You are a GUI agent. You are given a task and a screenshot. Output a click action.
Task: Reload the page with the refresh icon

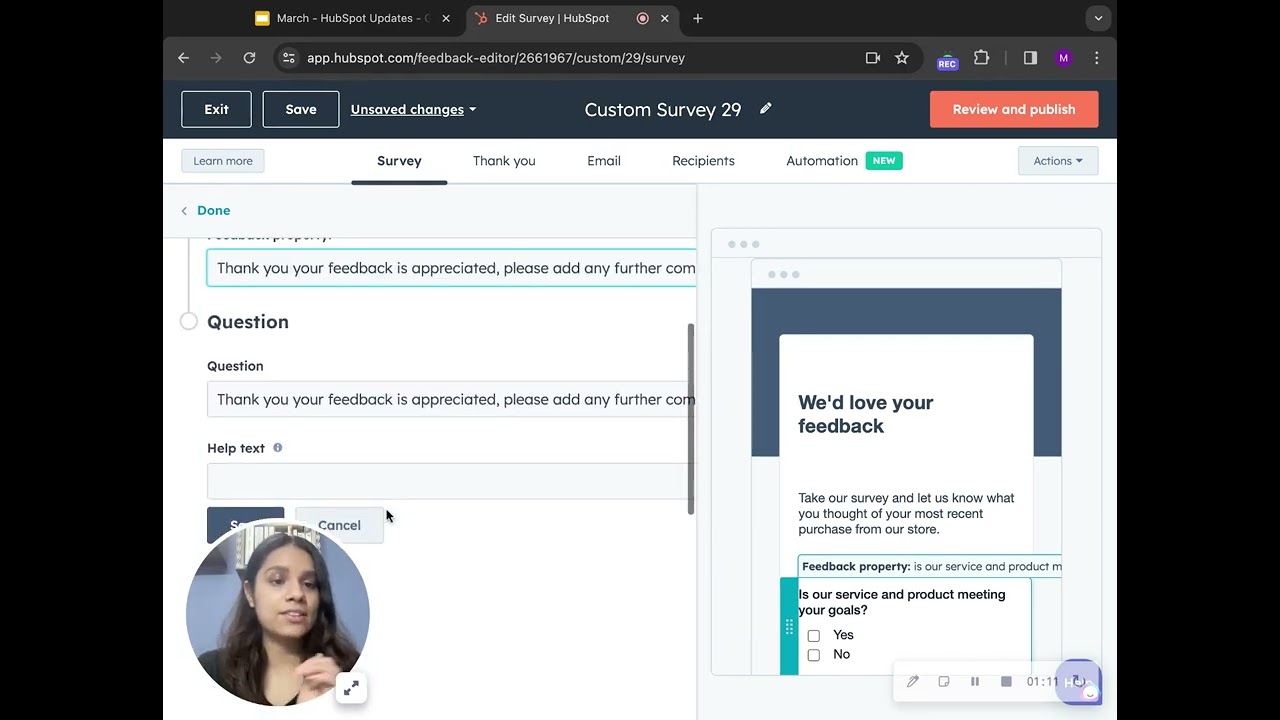pyautogui.click(x=249, y=58)
